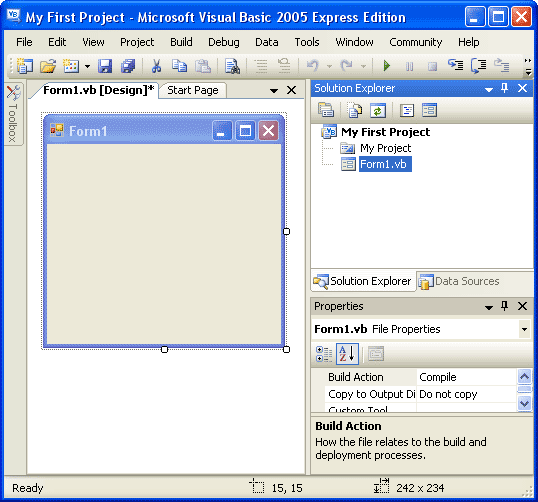Switch to the Data Sources tab

[x=459, y=282]
